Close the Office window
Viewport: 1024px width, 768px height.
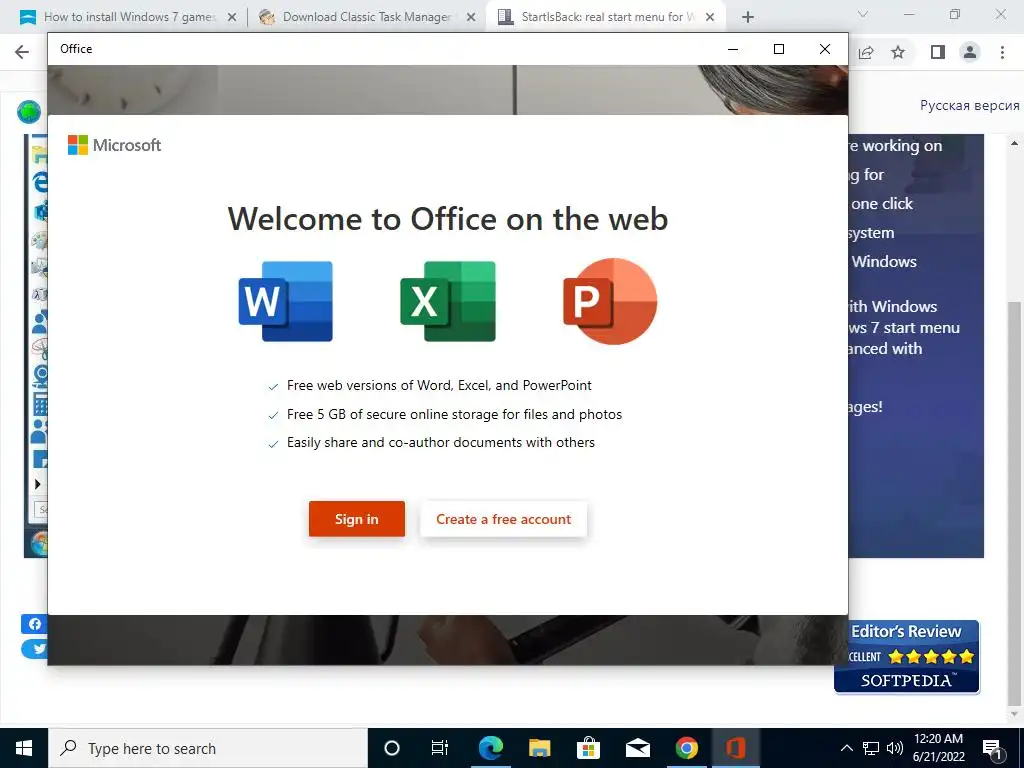pos(825,49)
